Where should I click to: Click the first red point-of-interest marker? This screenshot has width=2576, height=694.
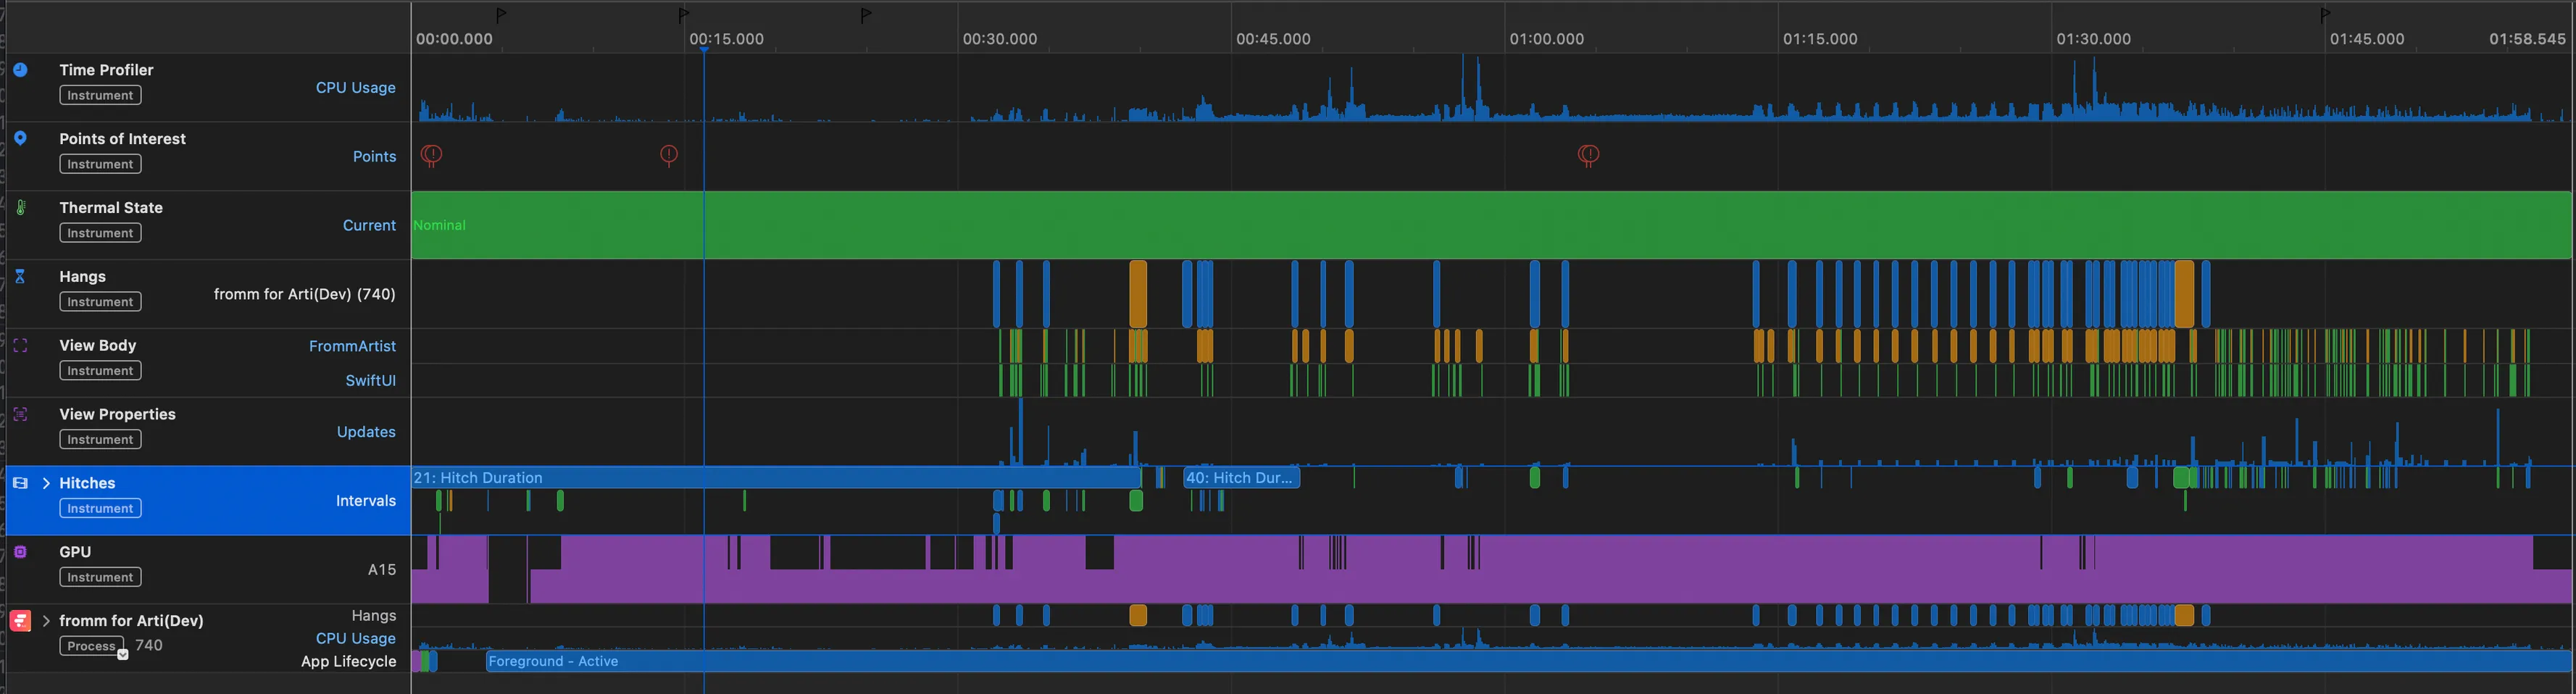tap(431, 155)
